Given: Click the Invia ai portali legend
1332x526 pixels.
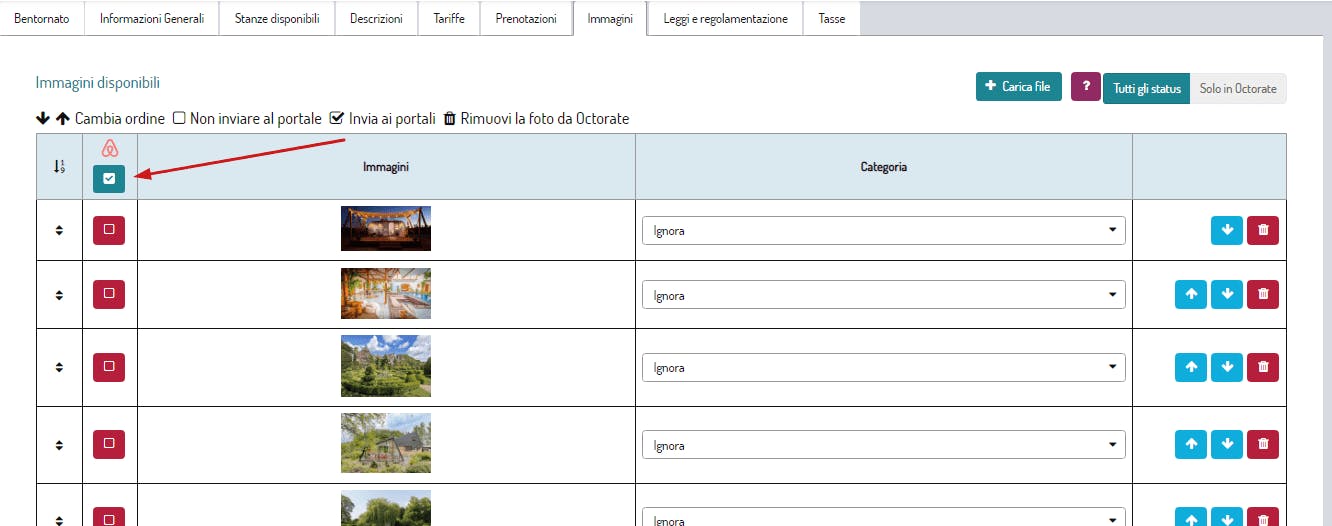Looking at the screenshot, I should tap(392, 118).
